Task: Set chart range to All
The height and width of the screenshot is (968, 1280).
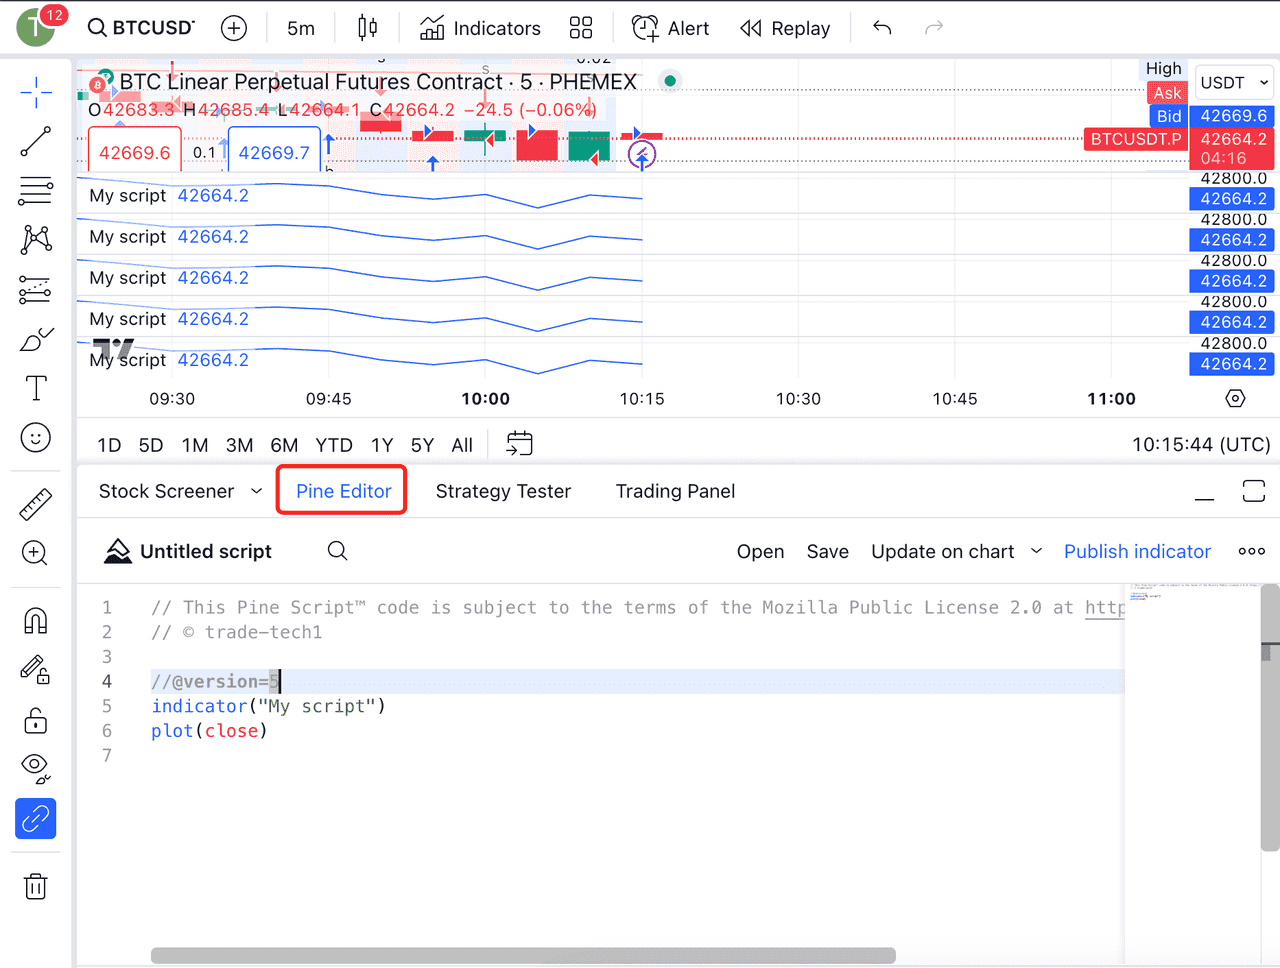Action: coord(462,445)
